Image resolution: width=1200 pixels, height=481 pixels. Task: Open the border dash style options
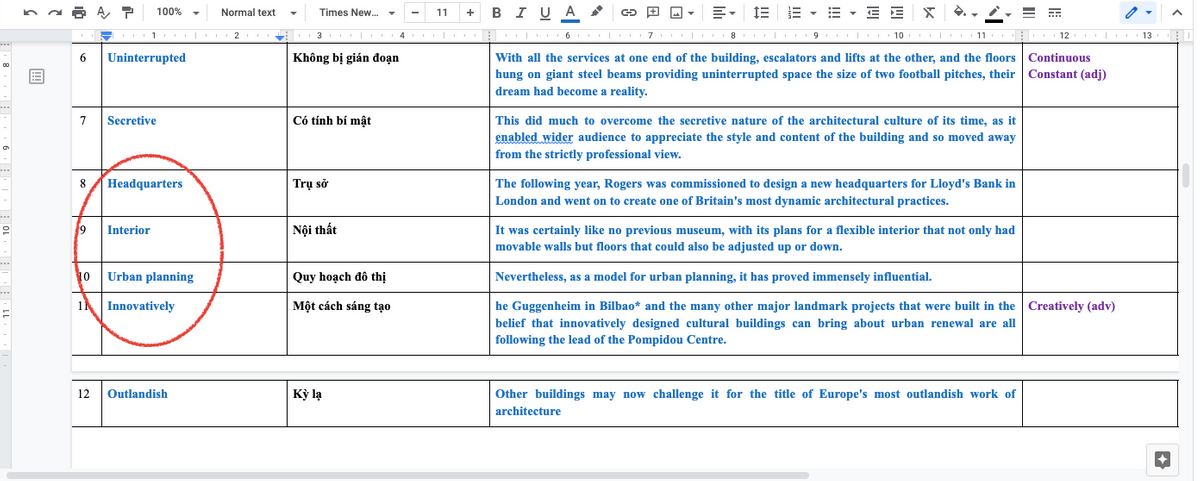point(1054,13)
